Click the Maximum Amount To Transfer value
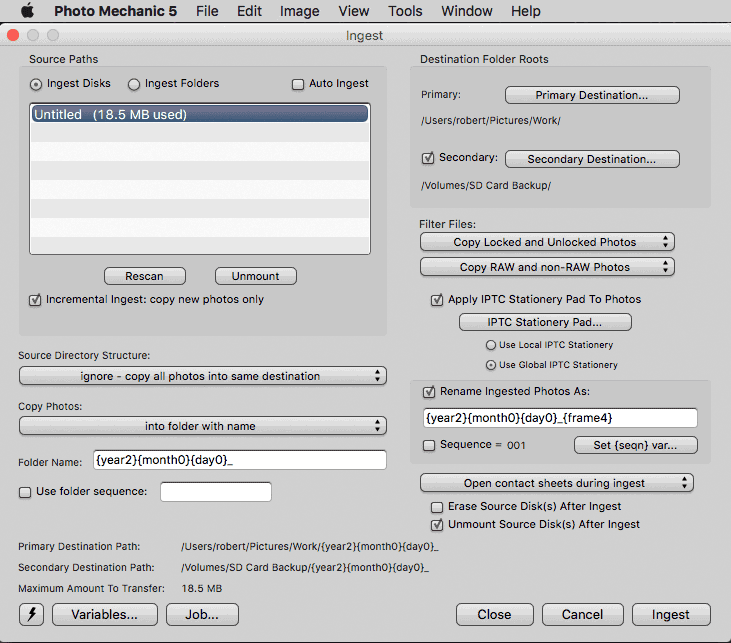This screenshot has width=731, height=643. point(202,589)
